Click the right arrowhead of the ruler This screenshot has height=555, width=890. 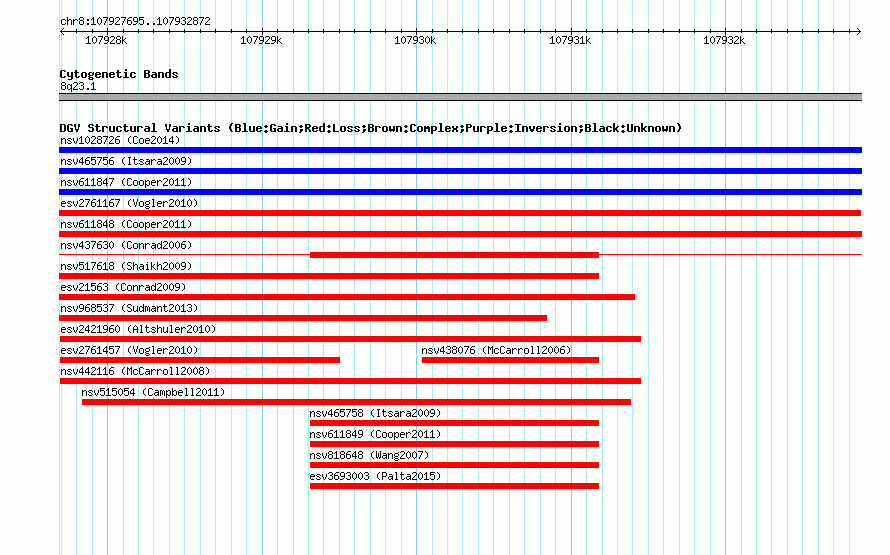tap(859, 32)
